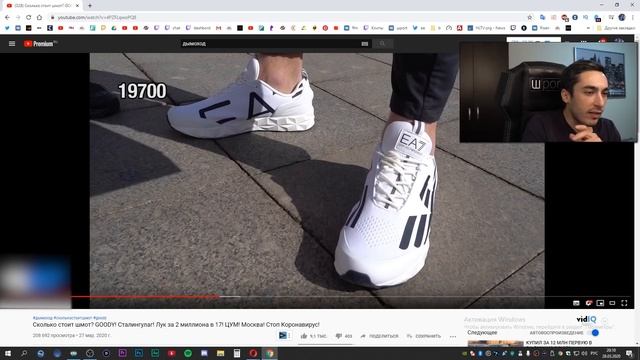640x360 pixels.
Task: Open Windows taskbar search
Action: click(24, 353)
